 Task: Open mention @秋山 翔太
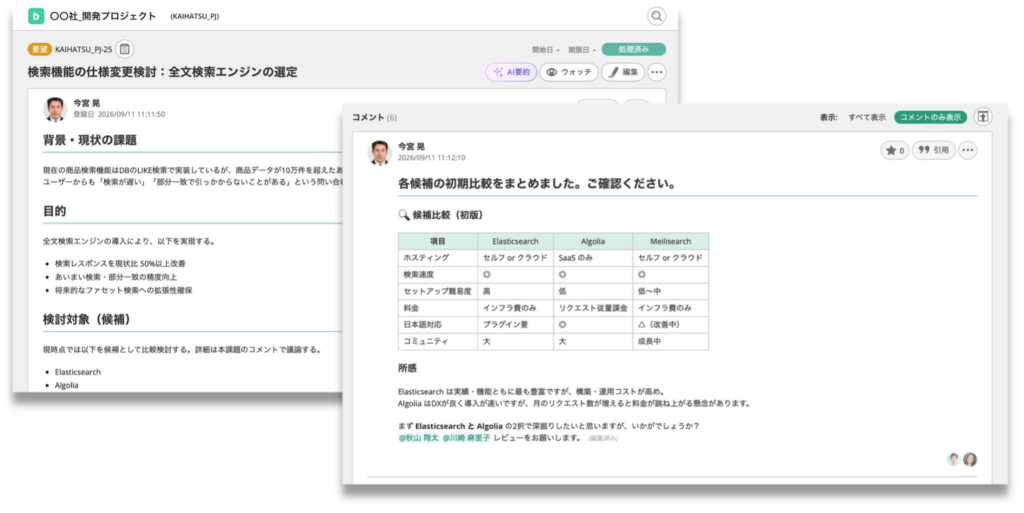[419, 438]
